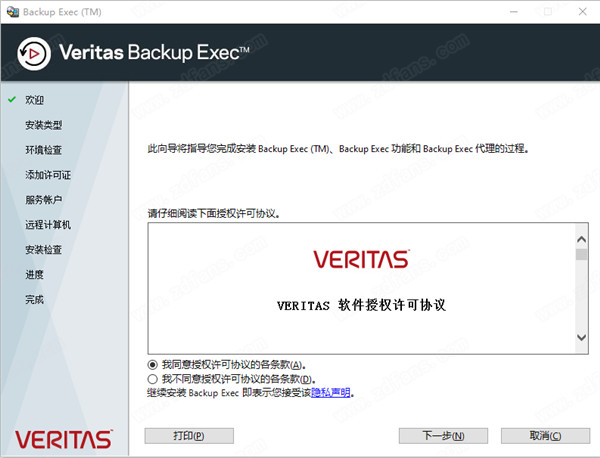The height and width of the screenshot is (458, 600).
Task: Click the Veritas Backup Exec banner title
Action: click(154, 52)
